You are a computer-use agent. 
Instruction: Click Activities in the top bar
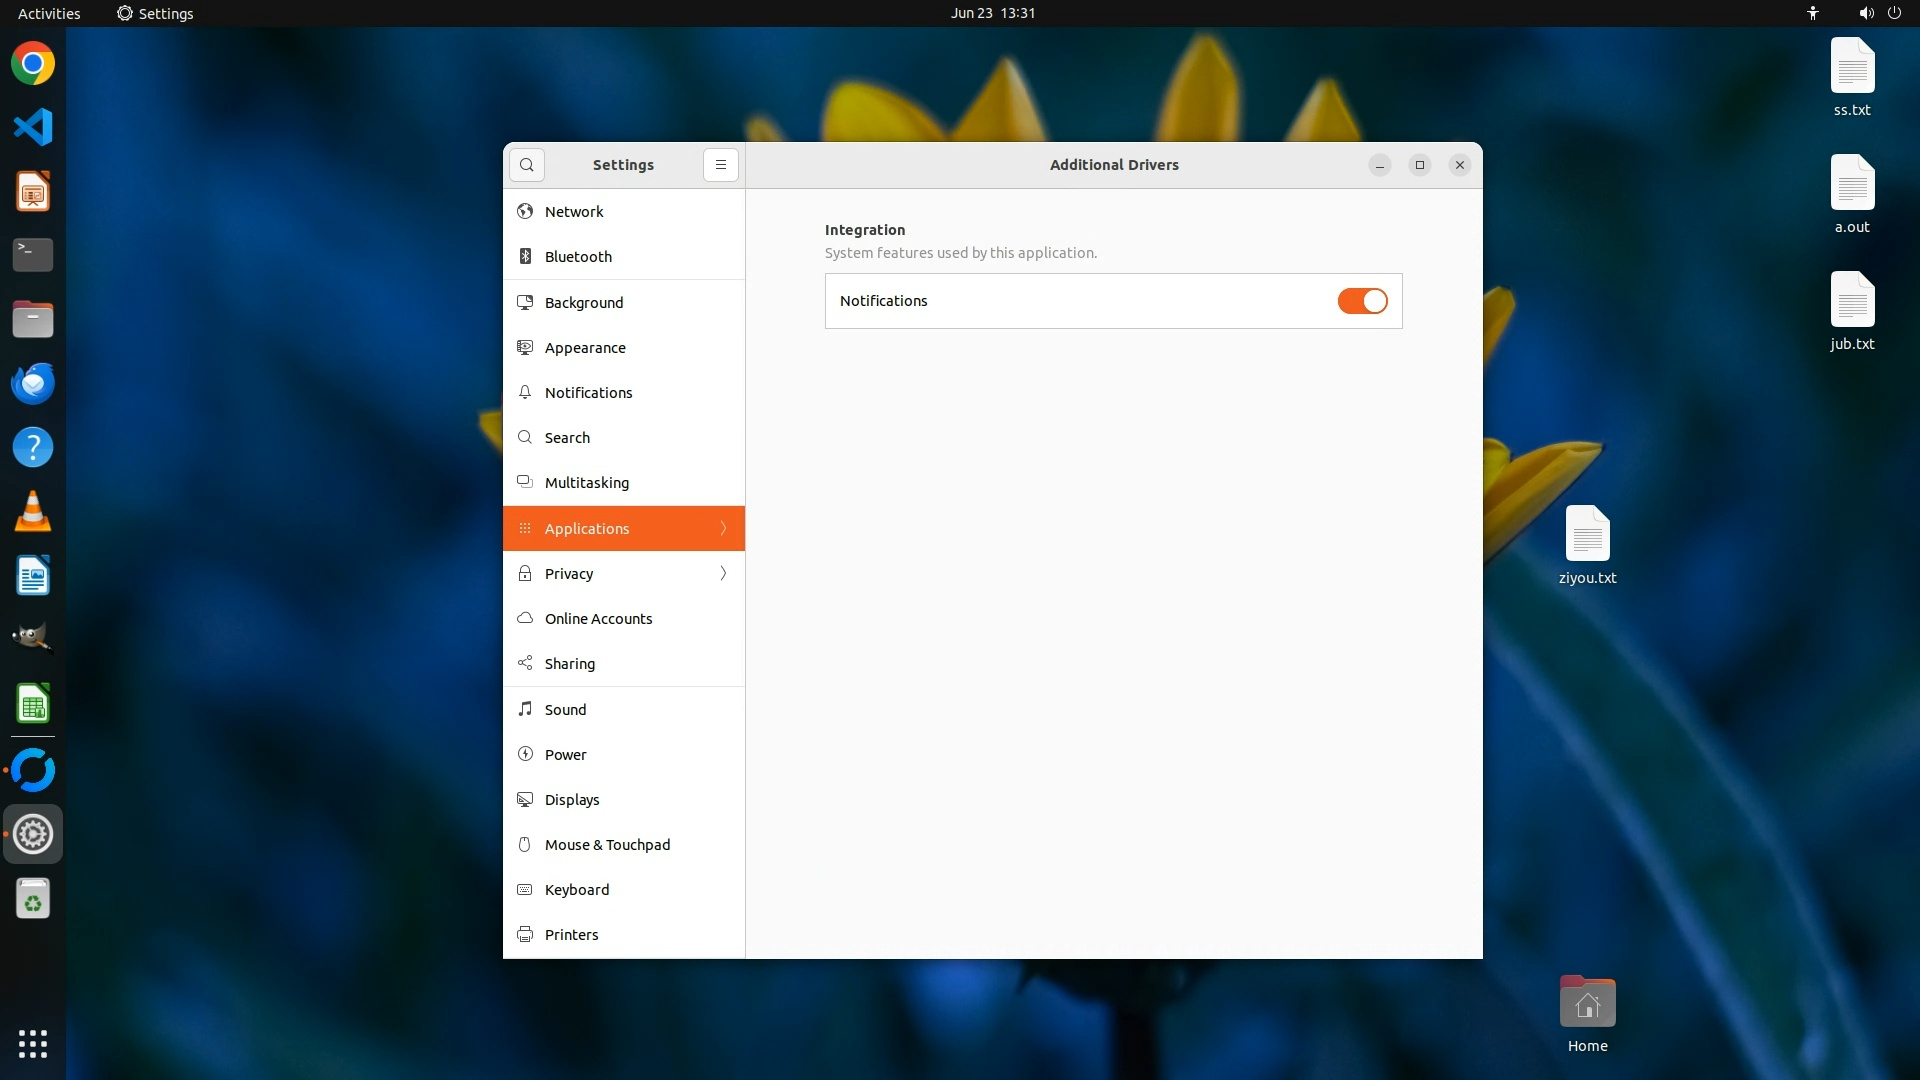[x=49, y=13]
